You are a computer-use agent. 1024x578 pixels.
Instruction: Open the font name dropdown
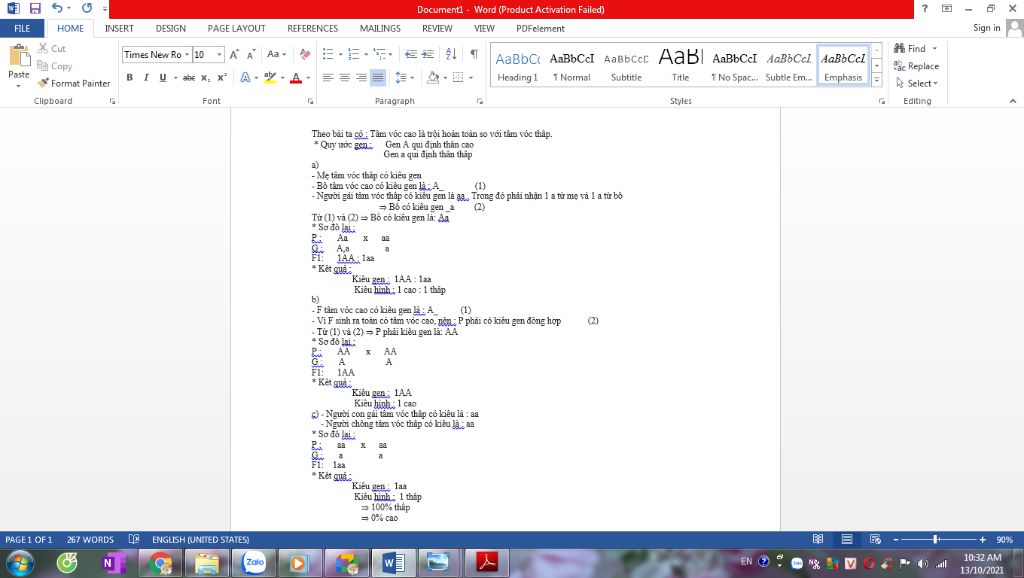click(187, 54)
